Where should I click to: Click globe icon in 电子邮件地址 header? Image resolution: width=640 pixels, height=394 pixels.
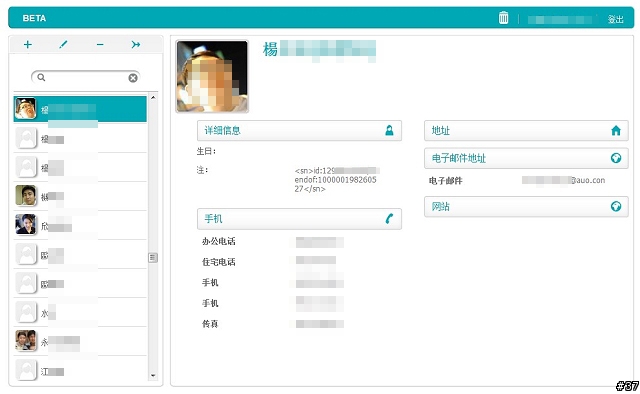click(616, 158)
